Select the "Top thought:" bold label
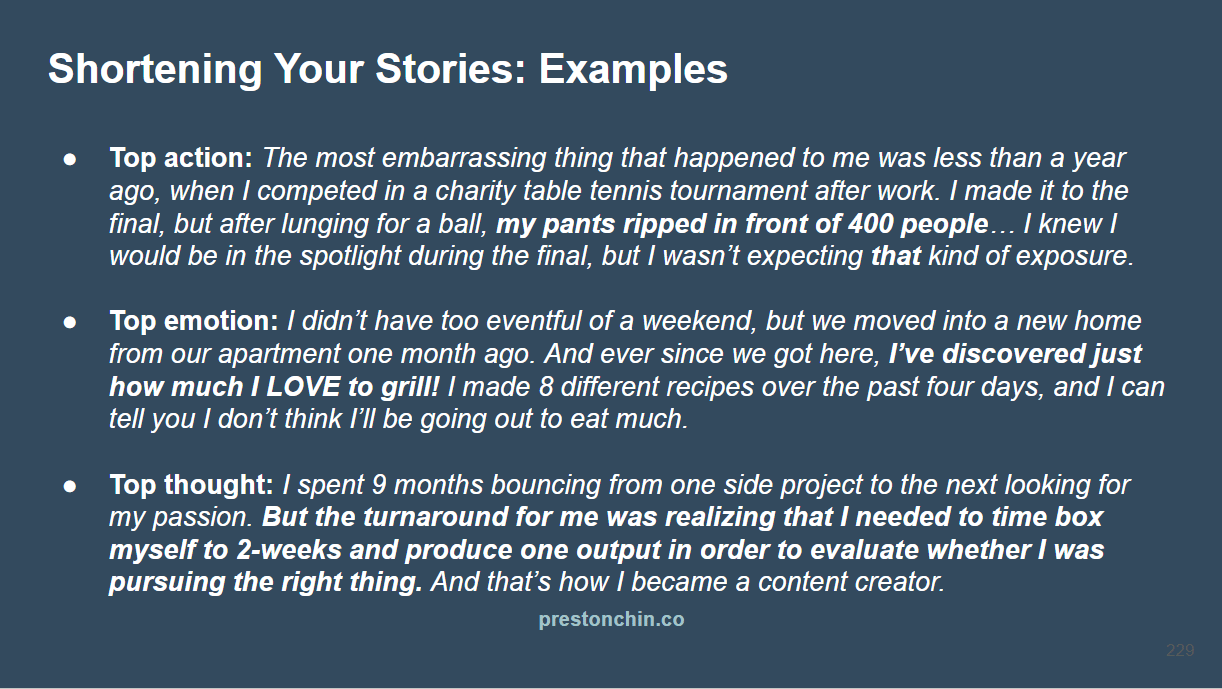This screenshot has width=1222, height=689. click(191, 485)
